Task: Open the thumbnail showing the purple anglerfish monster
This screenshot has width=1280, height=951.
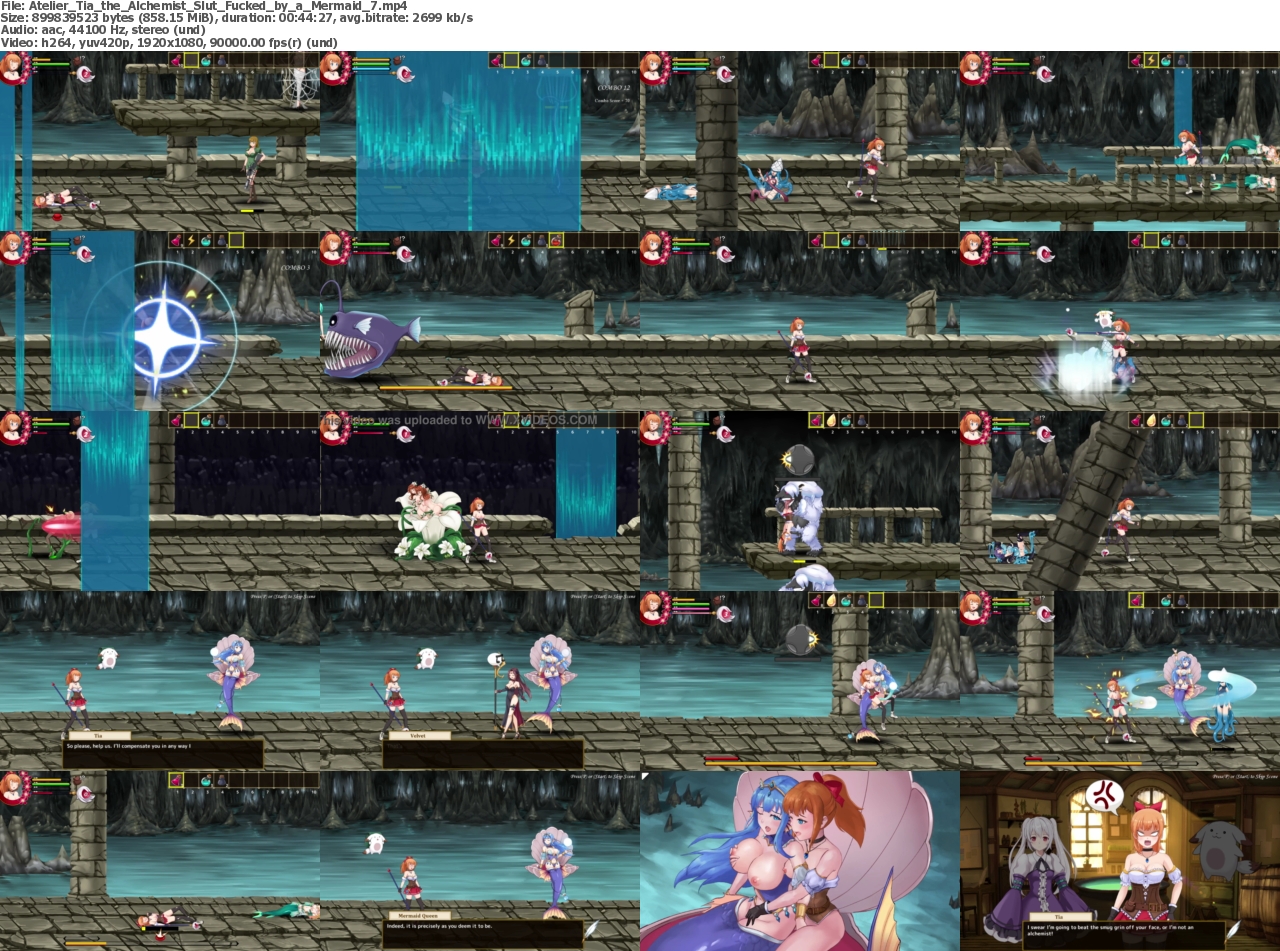Action: 480,321
